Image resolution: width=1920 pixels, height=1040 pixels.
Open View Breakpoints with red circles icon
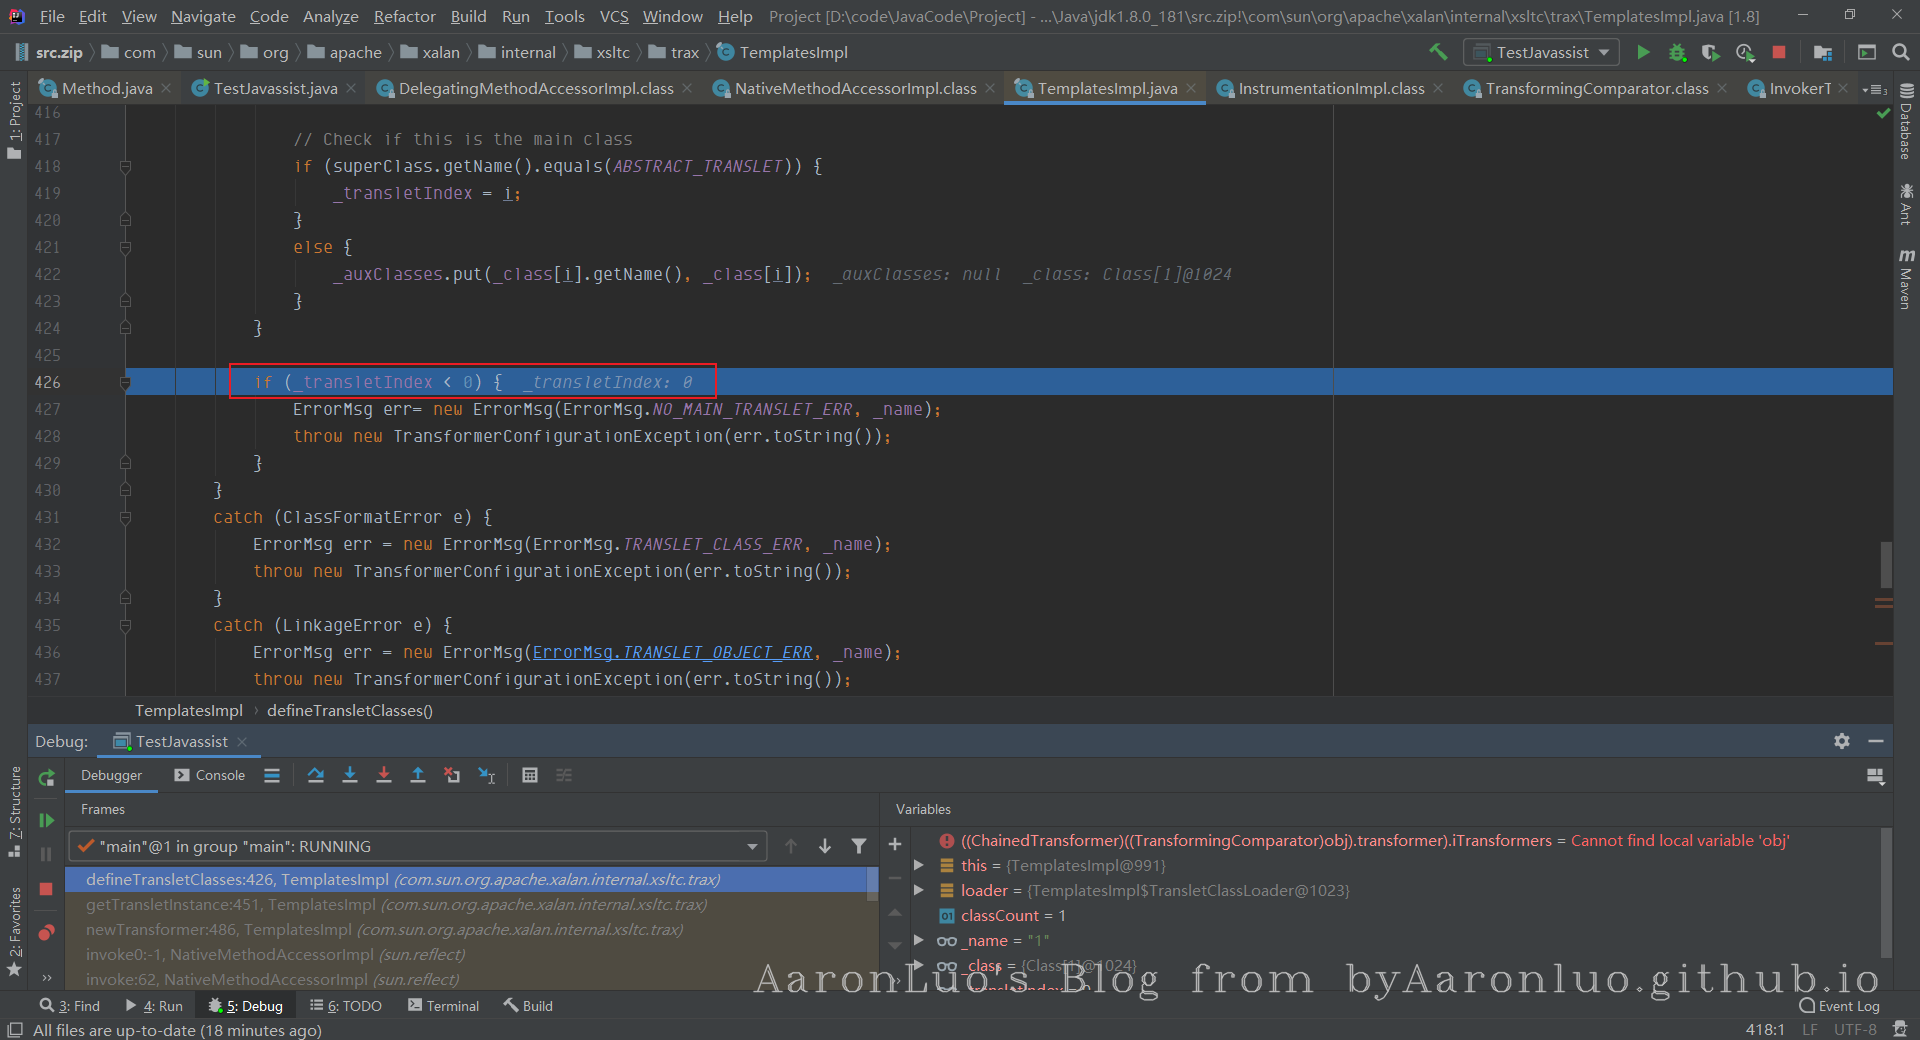[46, 932]
